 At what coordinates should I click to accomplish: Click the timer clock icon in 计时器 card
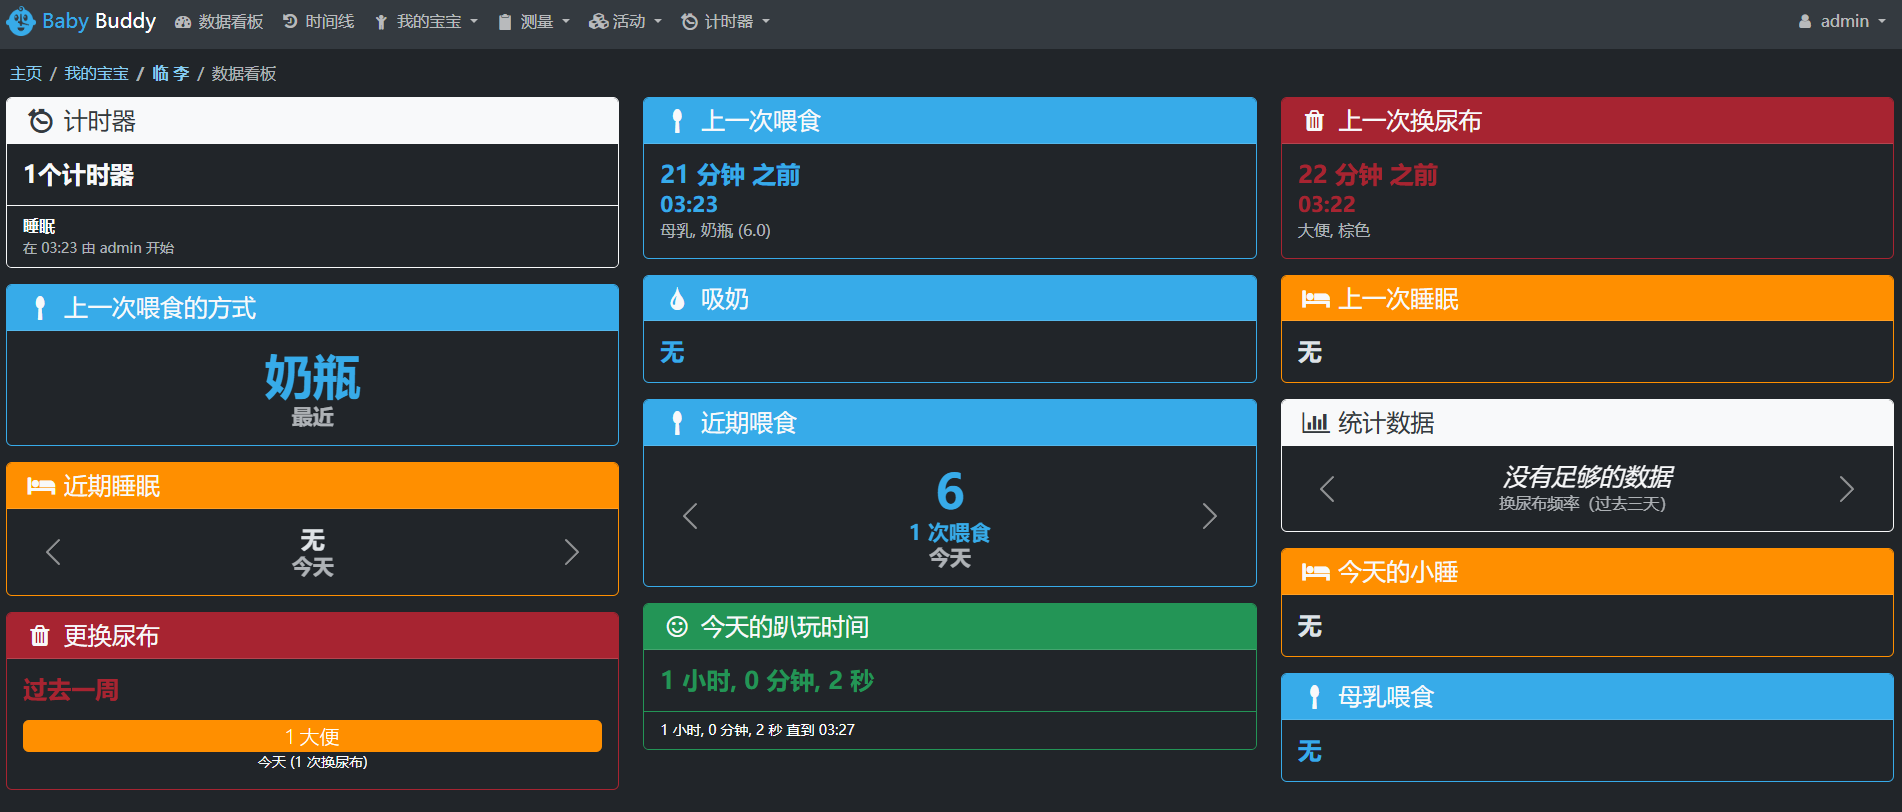[x=40, y=121]
